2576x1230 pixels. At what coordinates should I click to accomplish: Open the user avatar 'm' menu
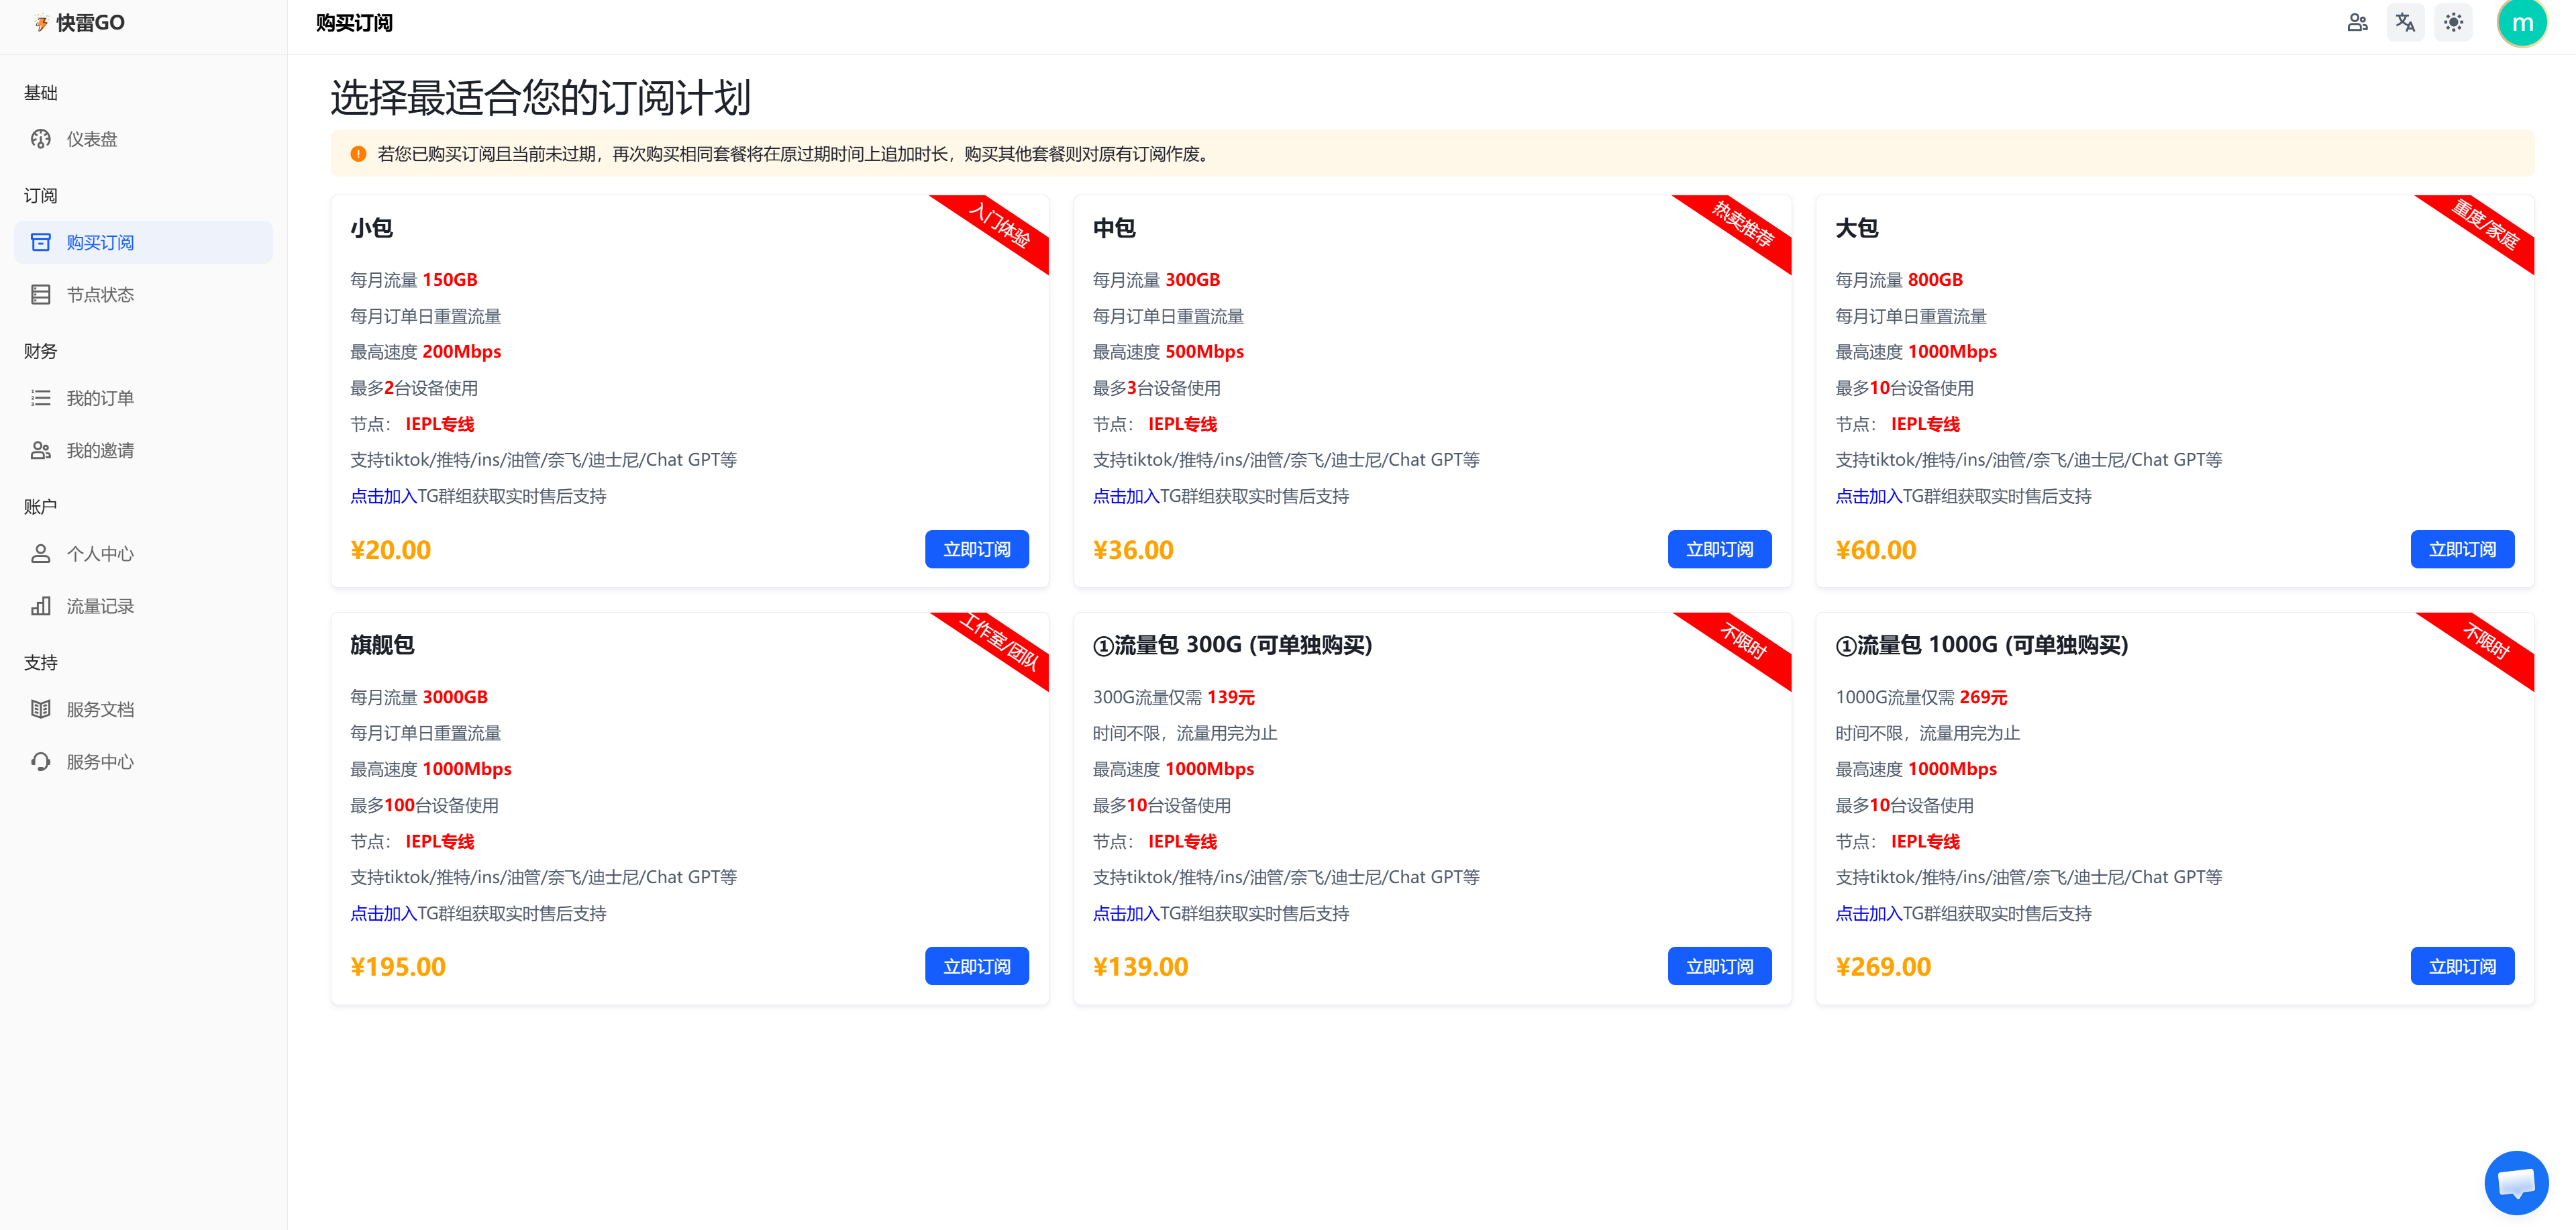[2522, 23]
